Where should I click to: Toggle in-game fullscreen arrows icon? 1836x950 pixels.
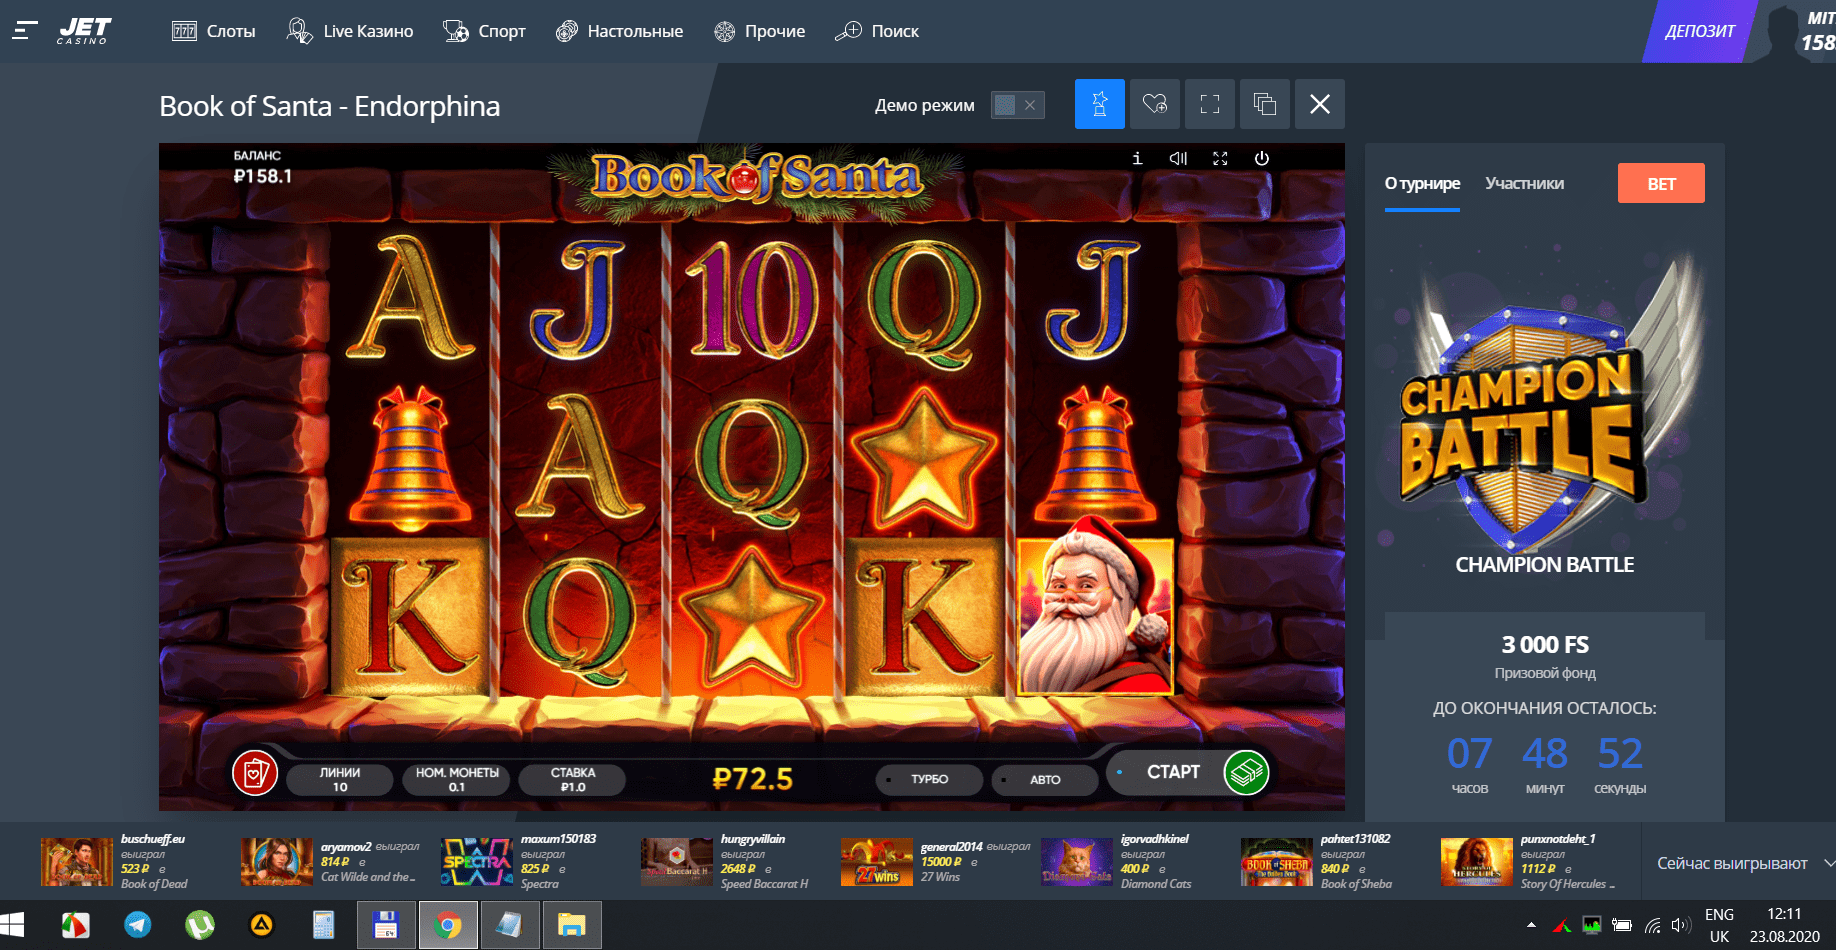pyautogui.click(x=1220, y=158)
